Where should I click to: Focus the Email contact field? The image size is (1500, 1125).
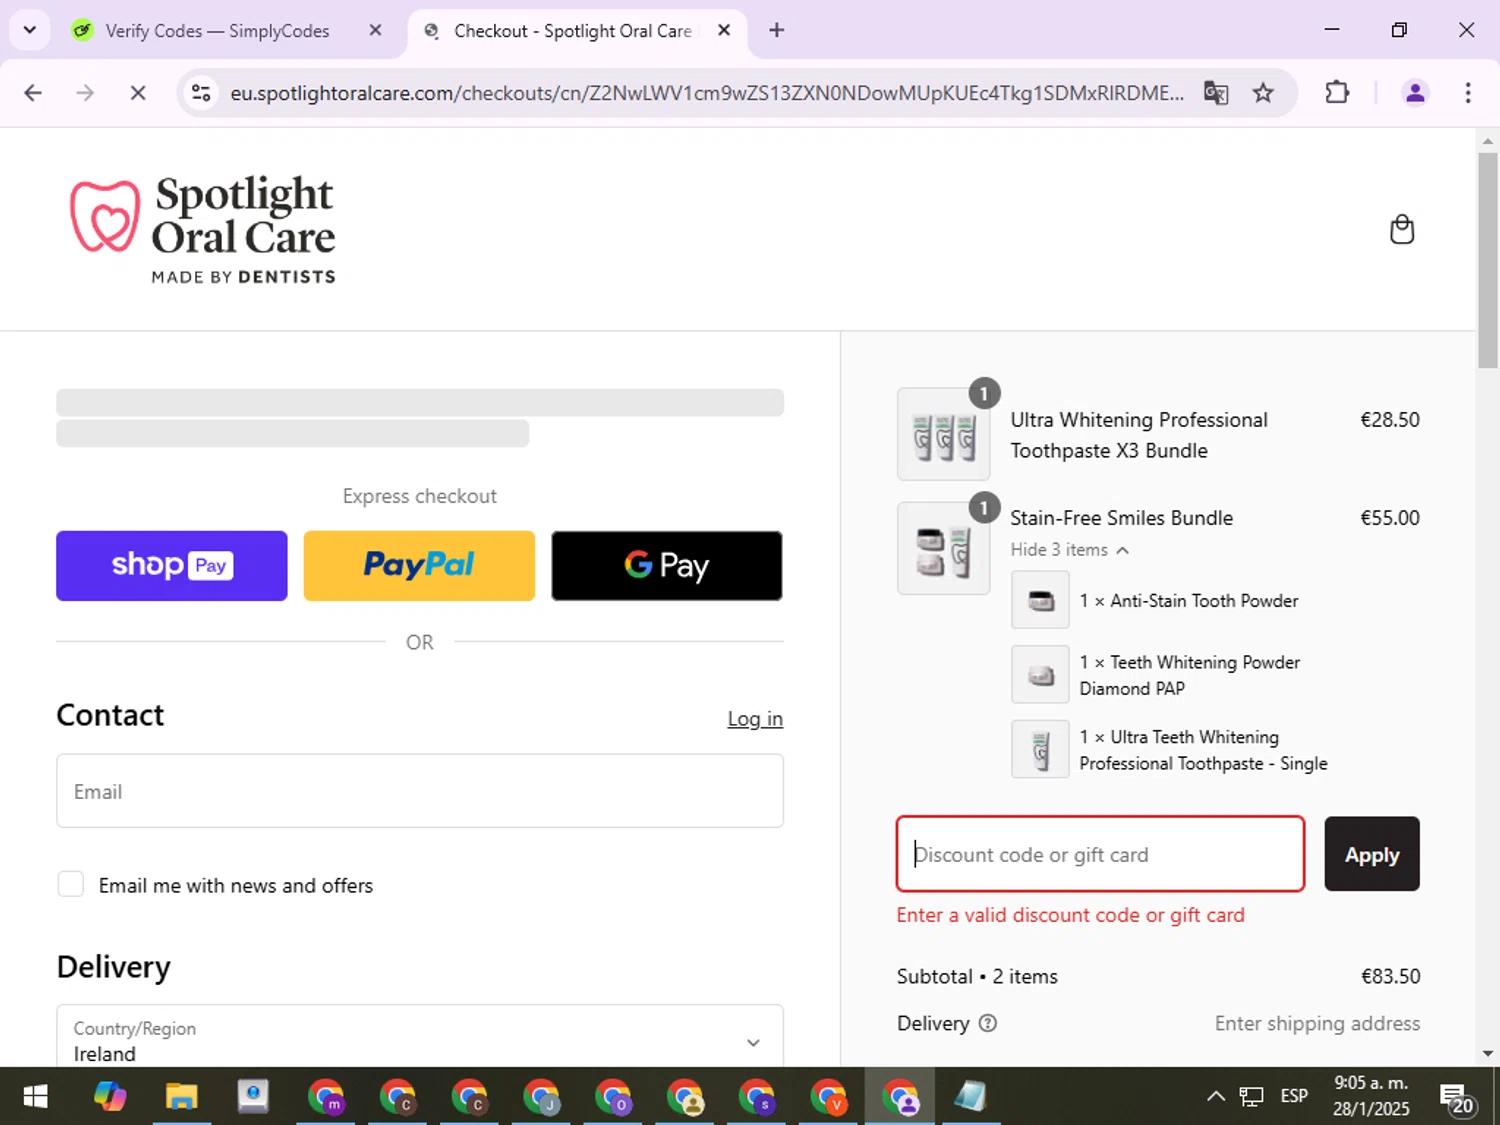420,791
